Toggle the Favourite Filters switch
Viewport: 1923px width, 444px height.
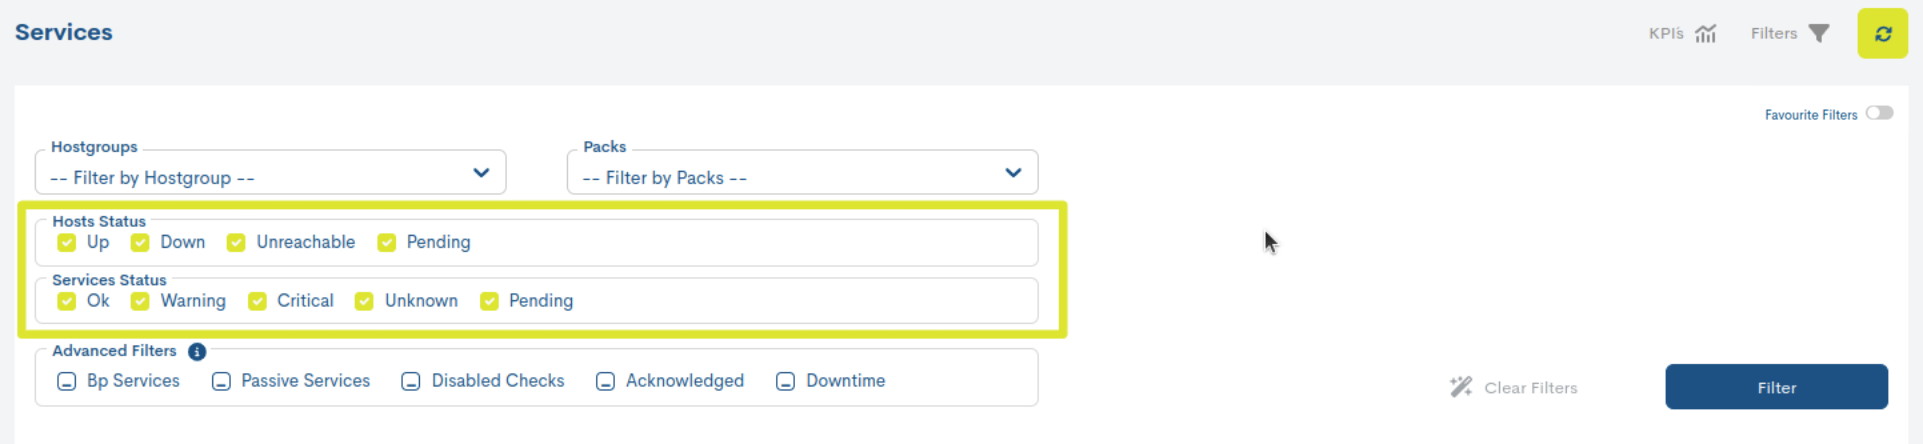pyautogui.click(x=1879, y=113)
